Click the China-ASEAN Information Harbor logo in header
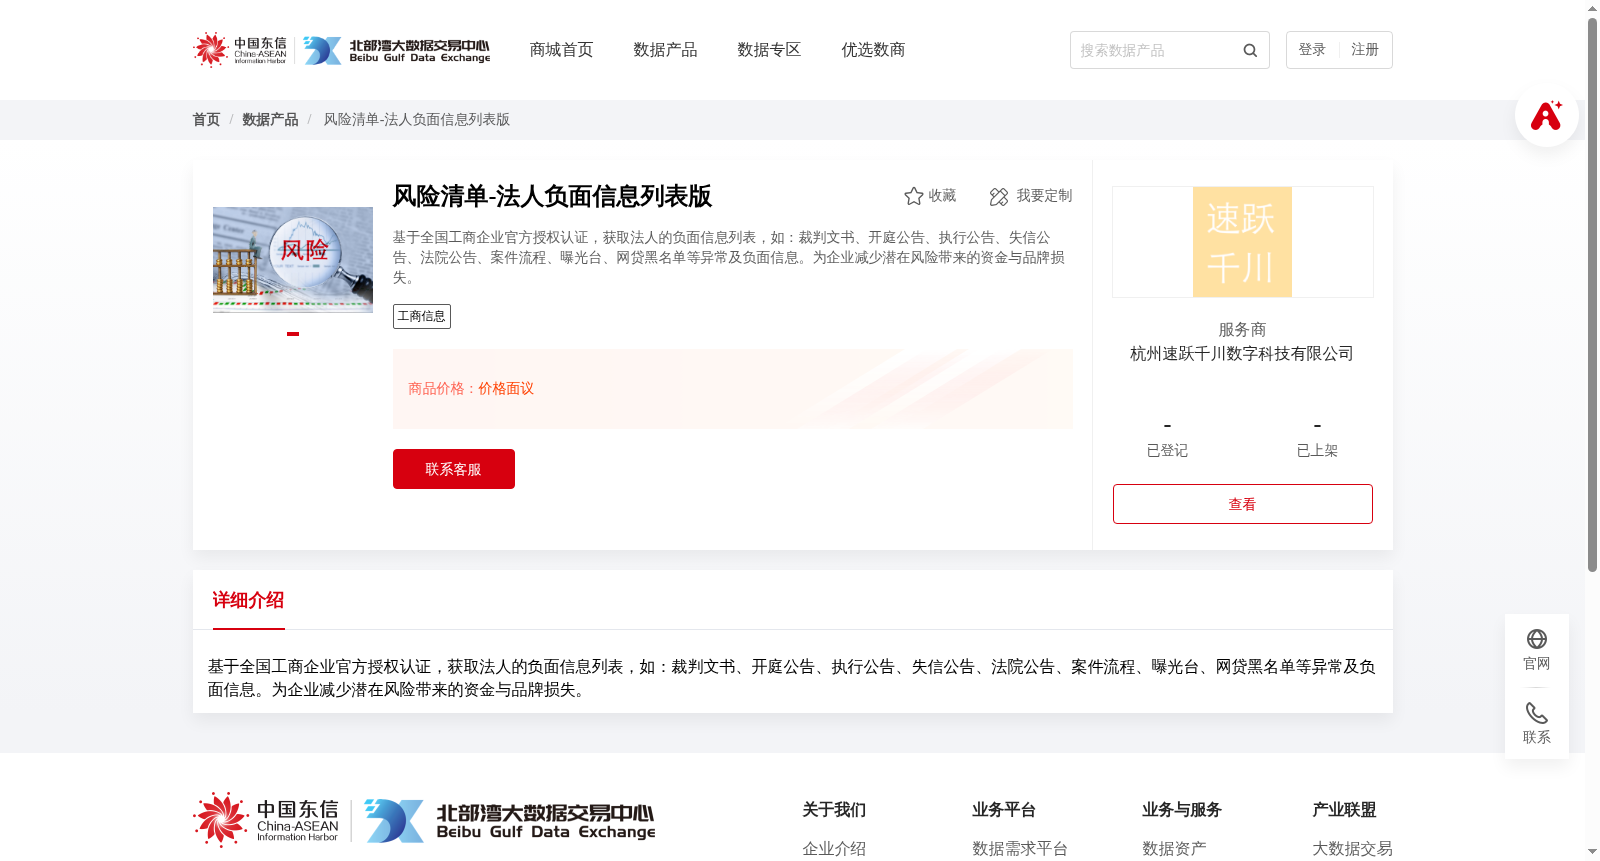 pos(240,49)
